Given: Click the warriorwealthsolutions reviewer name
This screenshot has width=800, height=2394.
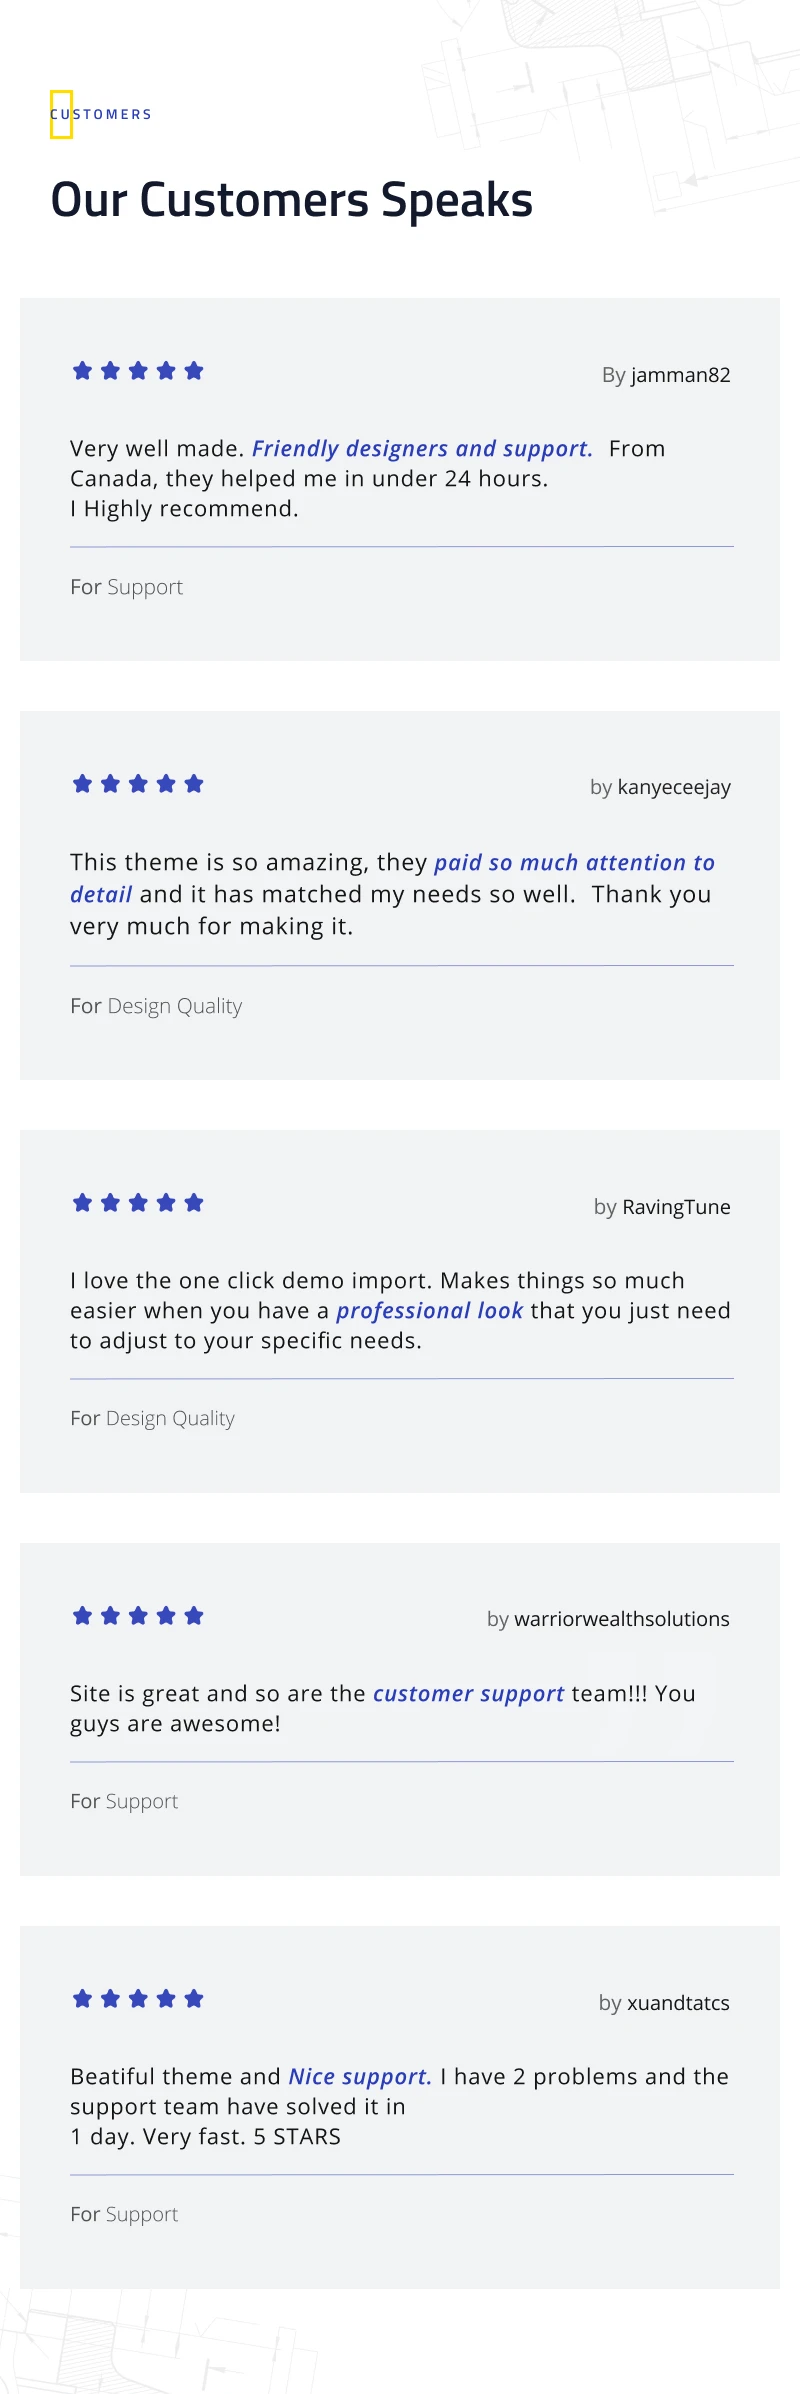Looking at the screenshot, I should point(621,1619).
